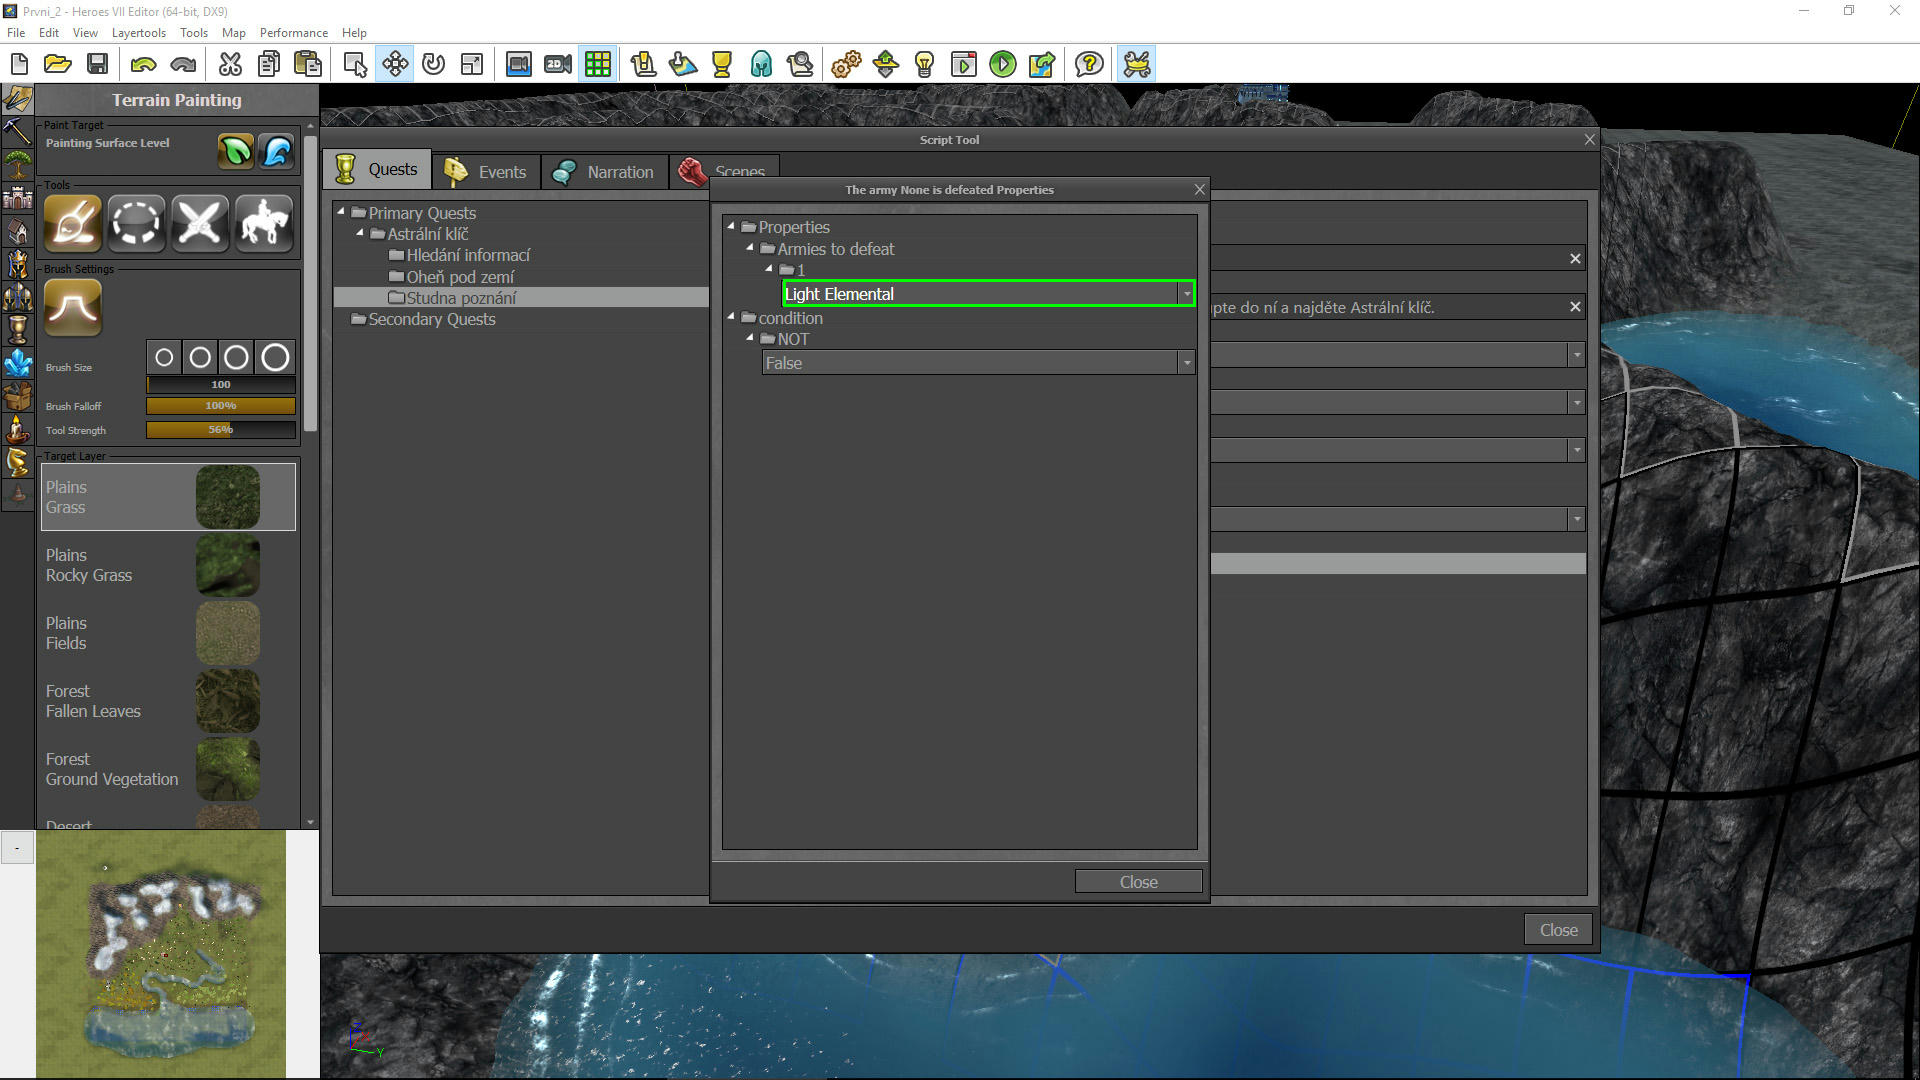
Task: Switch to the Quests tab
Action: 378,170
